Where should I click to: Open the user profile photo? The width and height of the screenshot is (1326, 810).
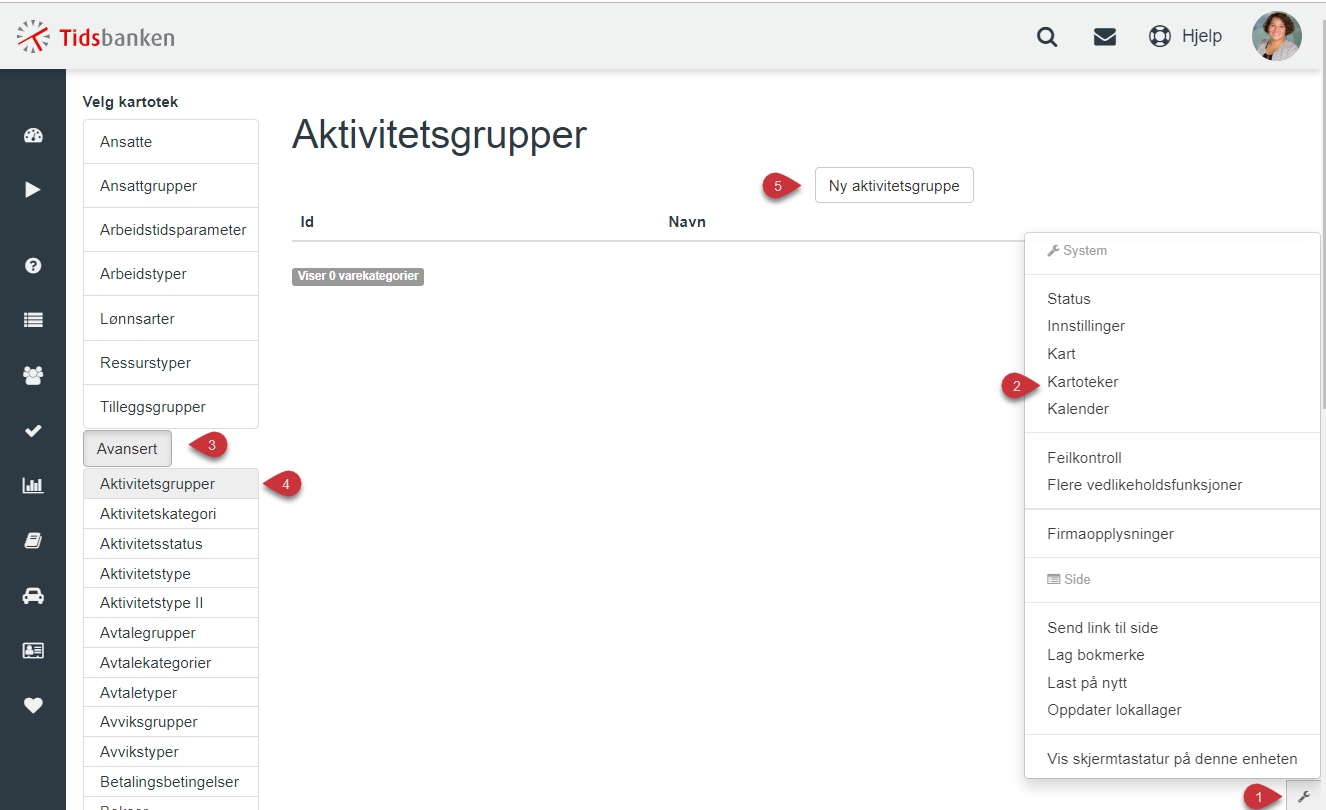(x=1277, y=36)
